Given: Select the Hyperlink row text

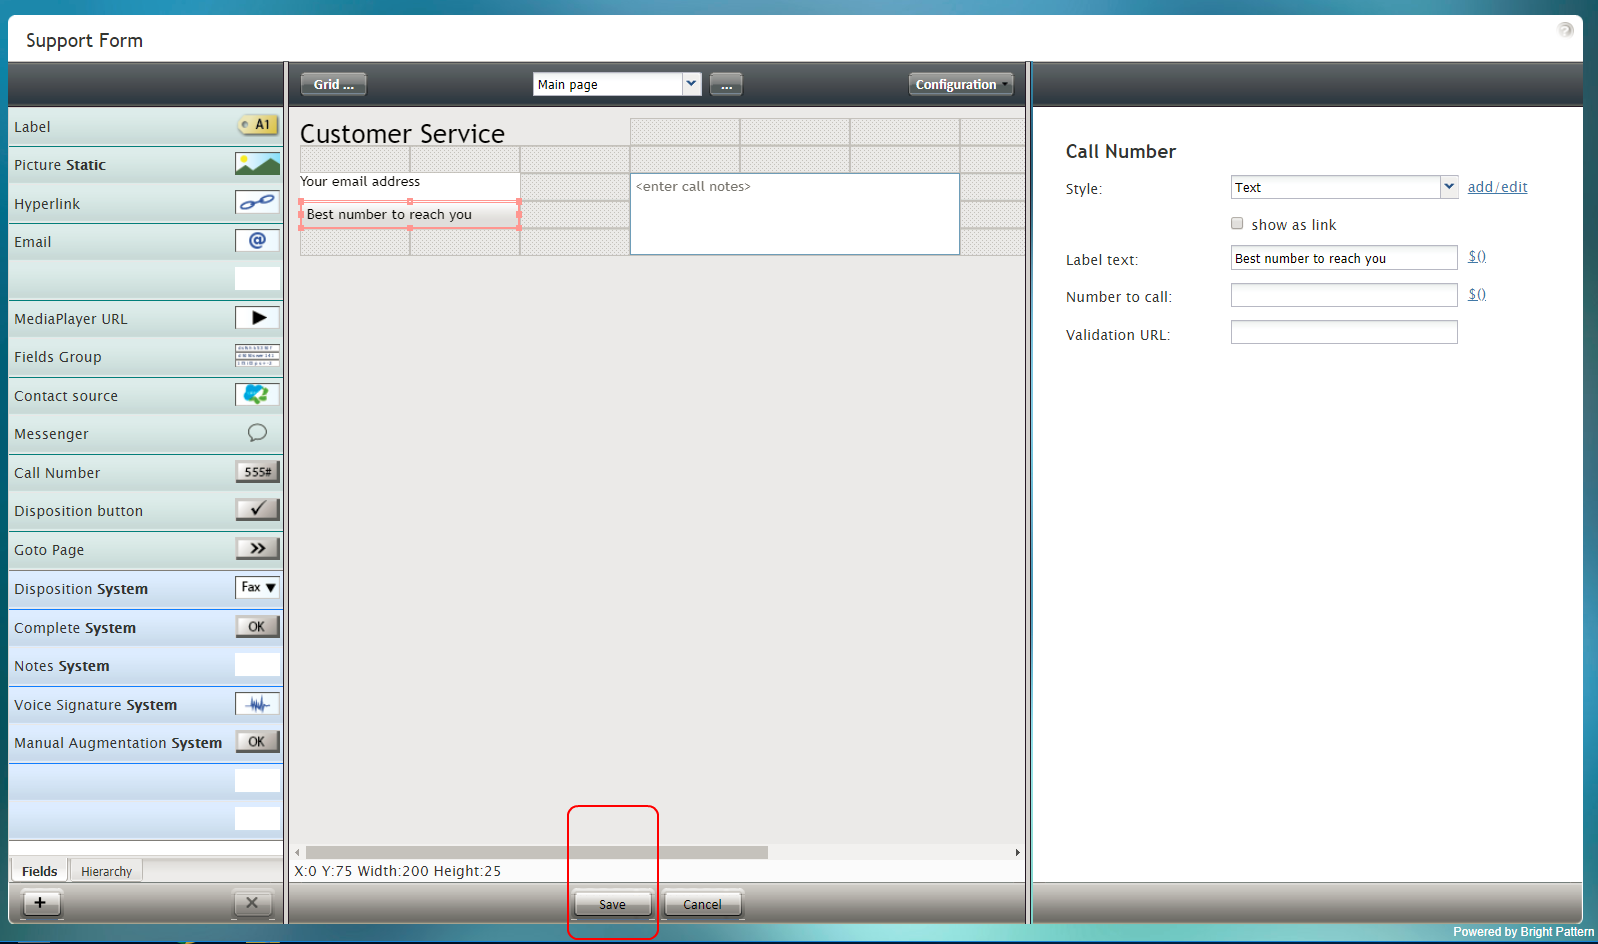Looking at the screenshot, I should (x=47, y=204).
